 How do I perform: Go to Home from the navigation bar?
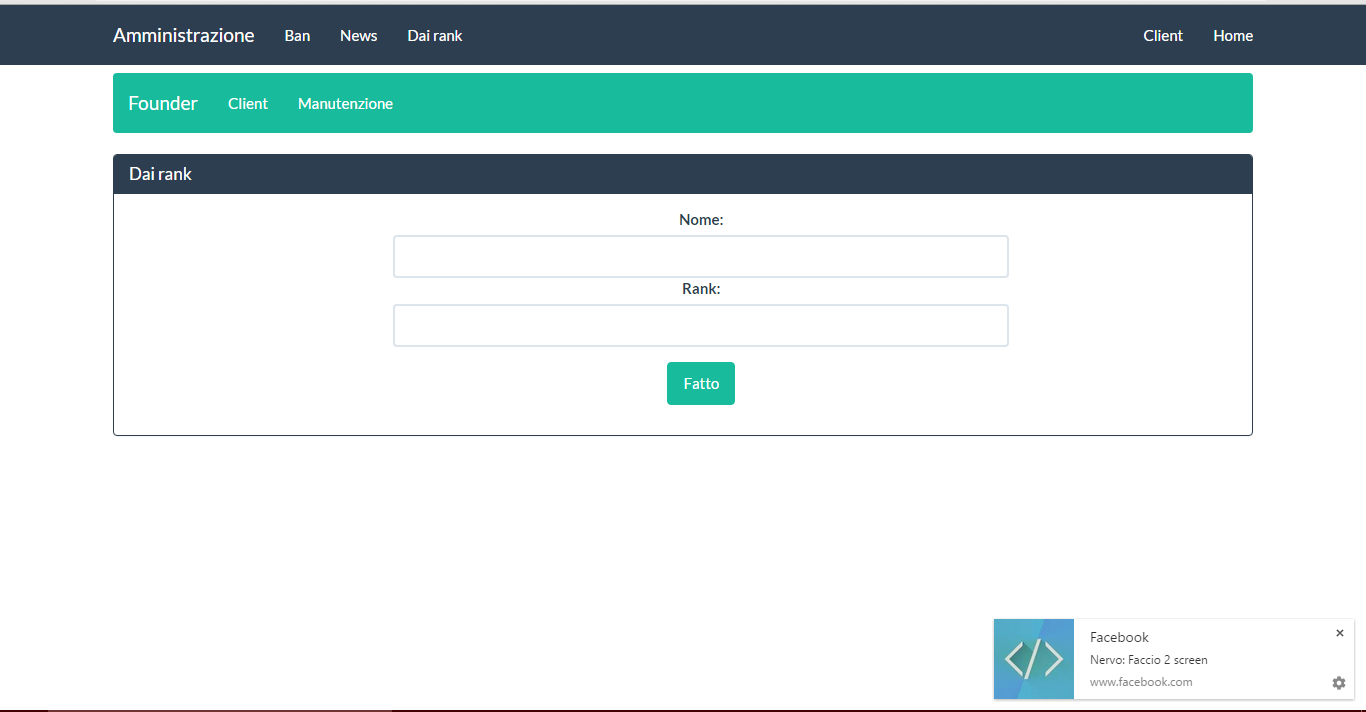coord(1232,35)
